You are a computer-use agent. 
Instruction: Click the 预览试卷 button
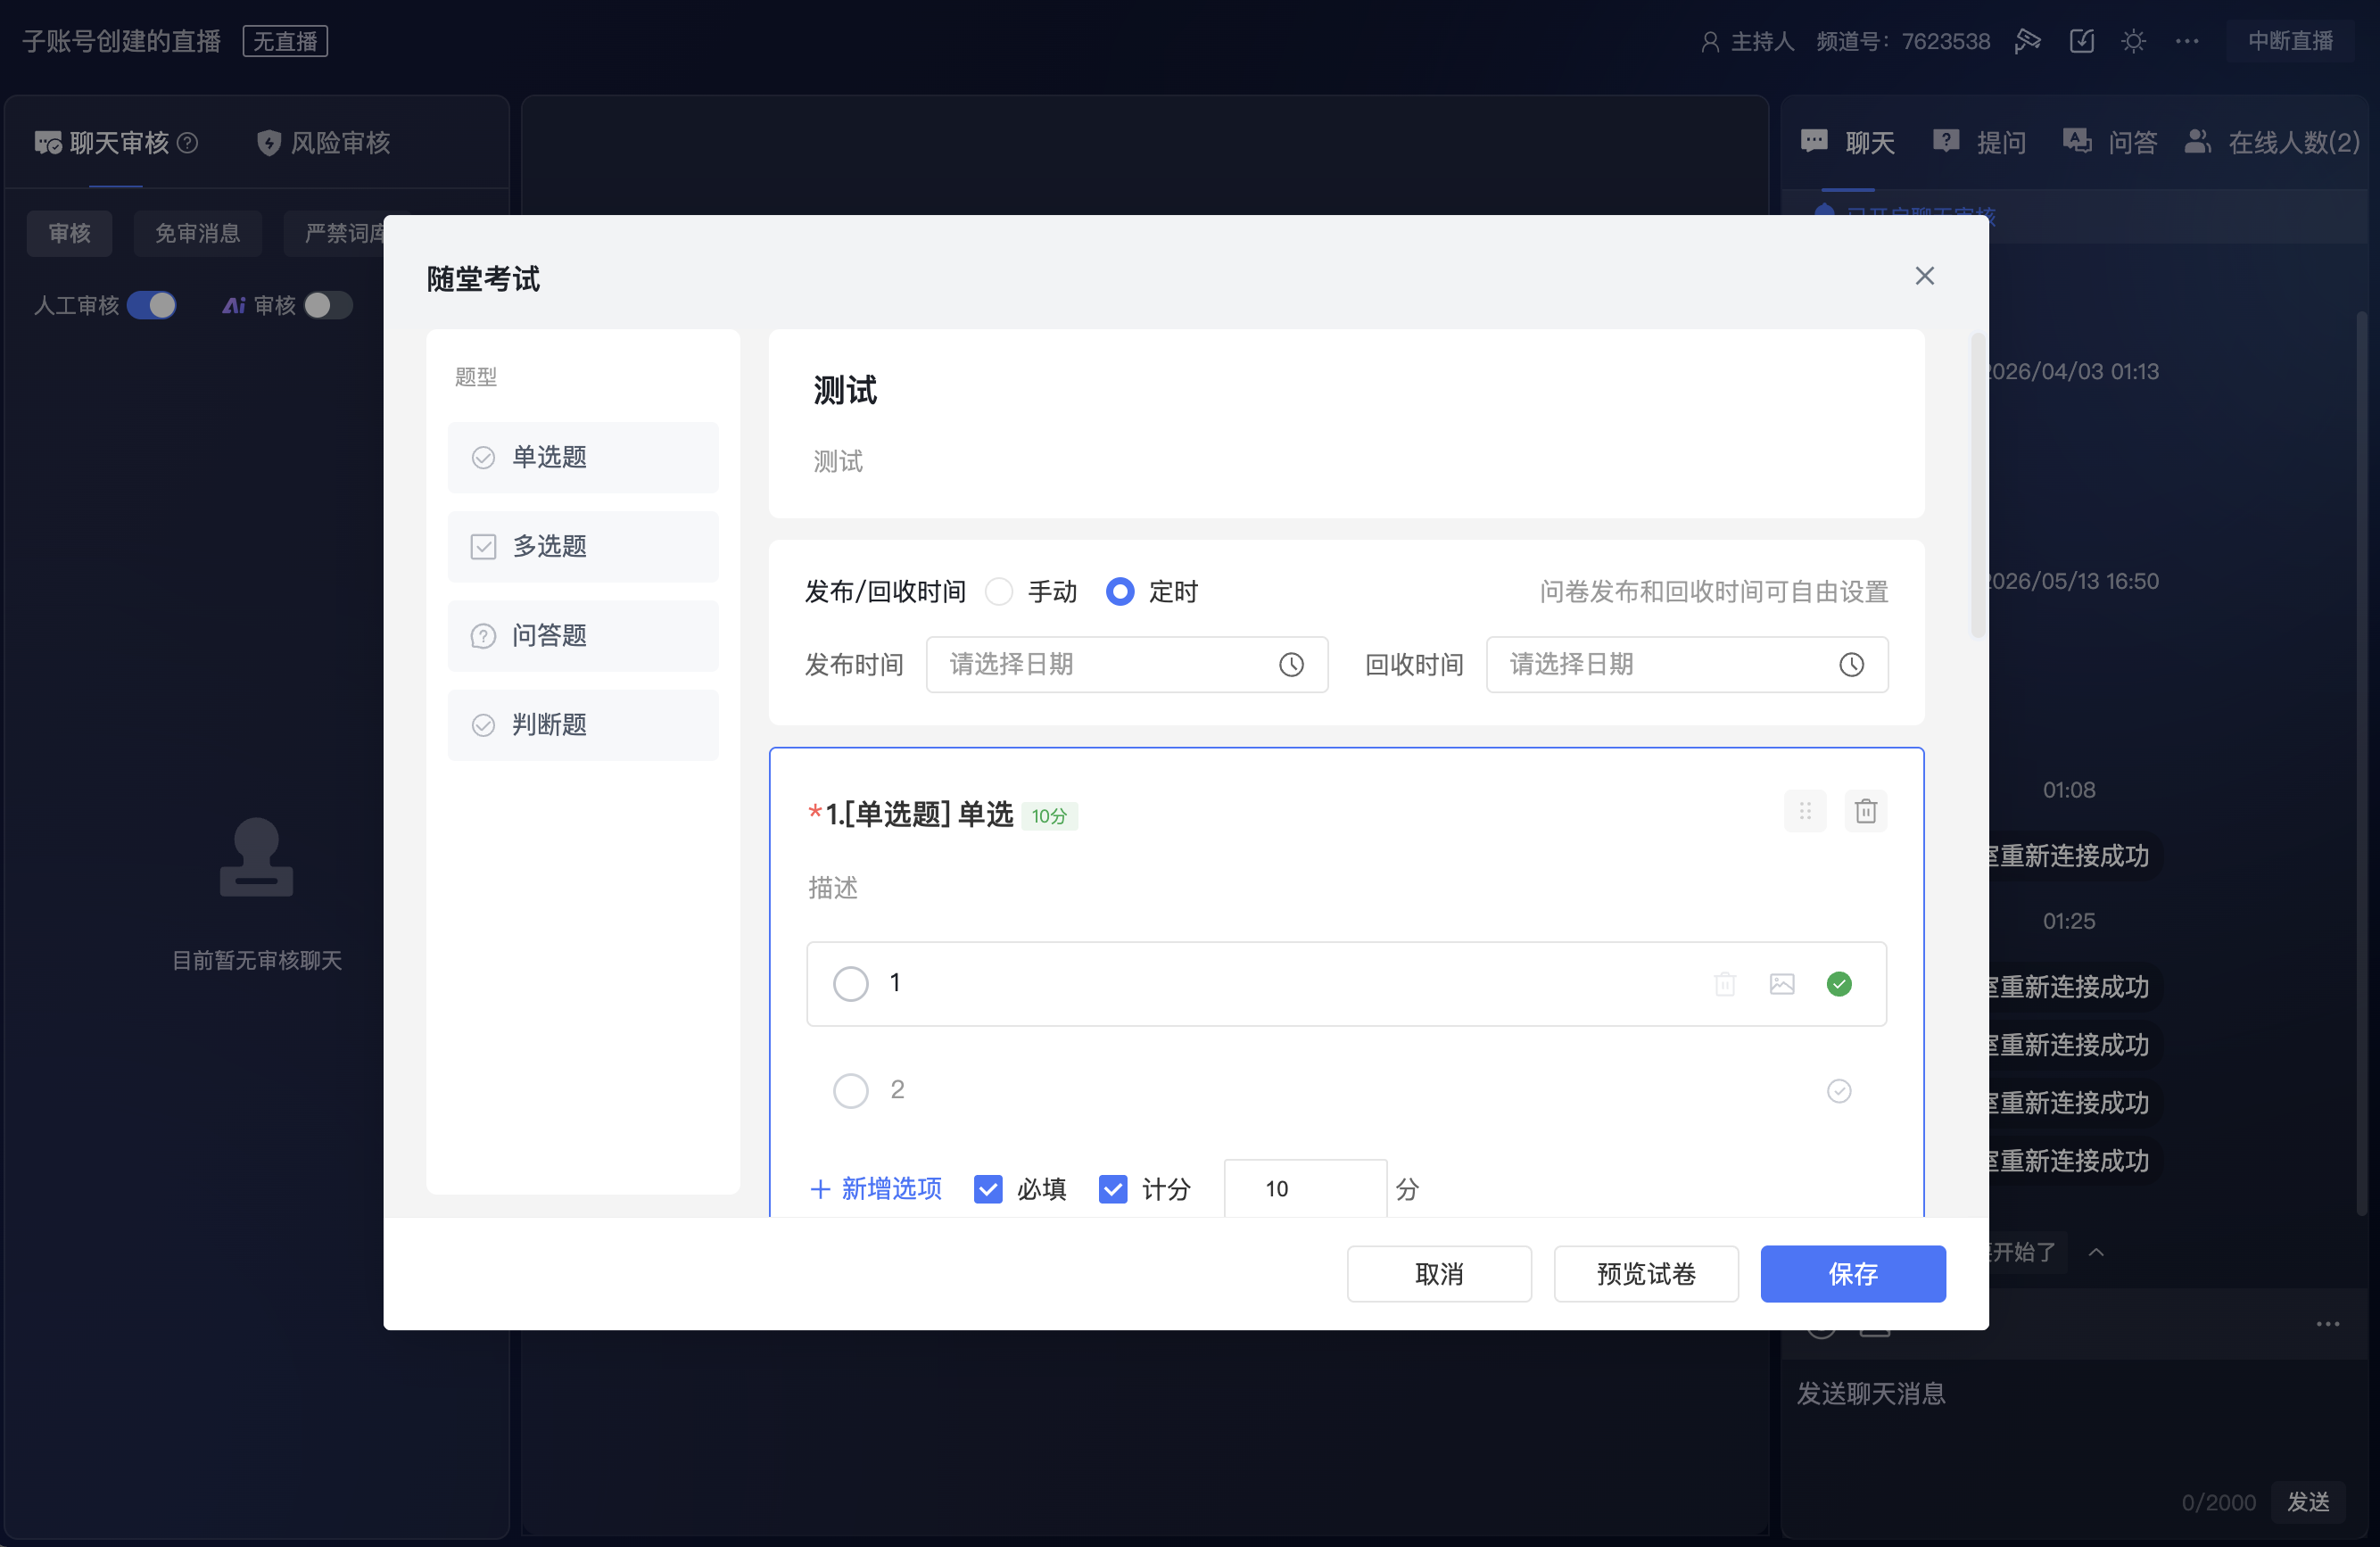click(x=1646, y=1273)
